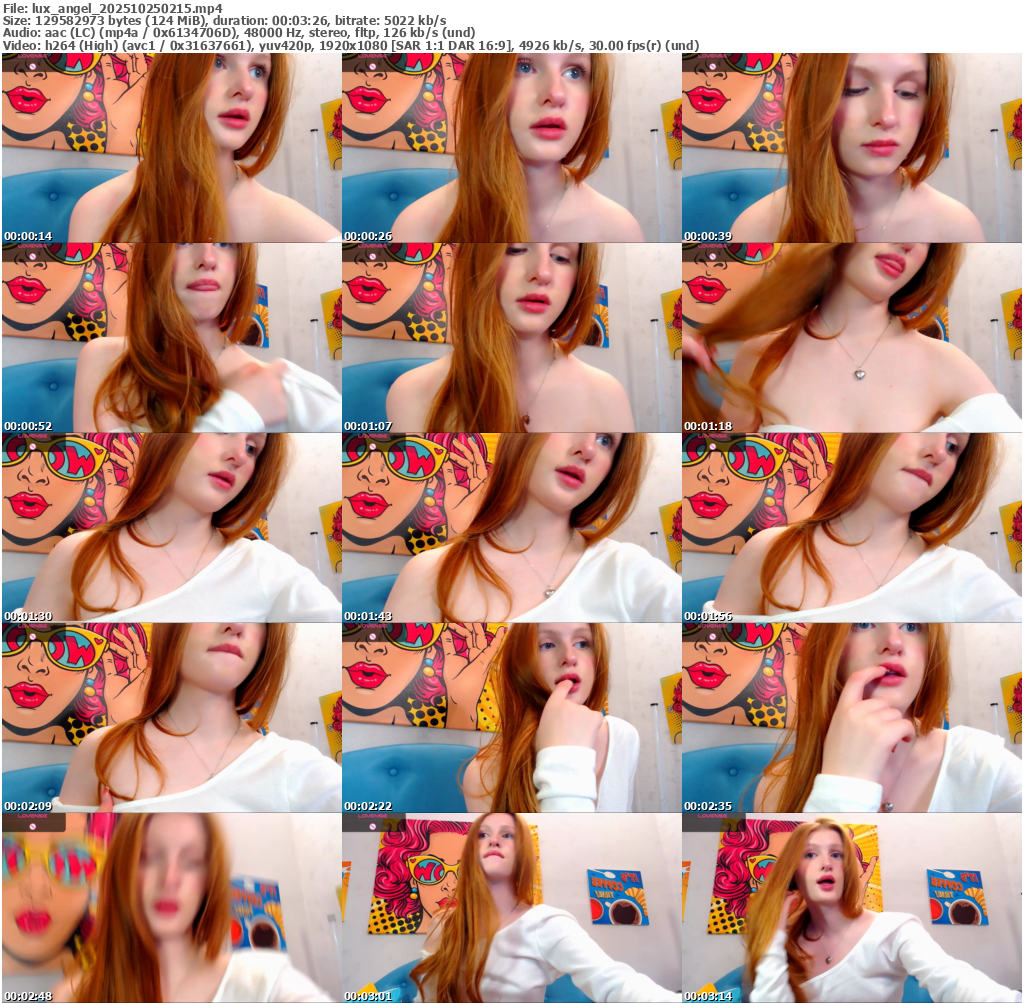Select the thumbnail frame at 00:02:09

point(171,718)
